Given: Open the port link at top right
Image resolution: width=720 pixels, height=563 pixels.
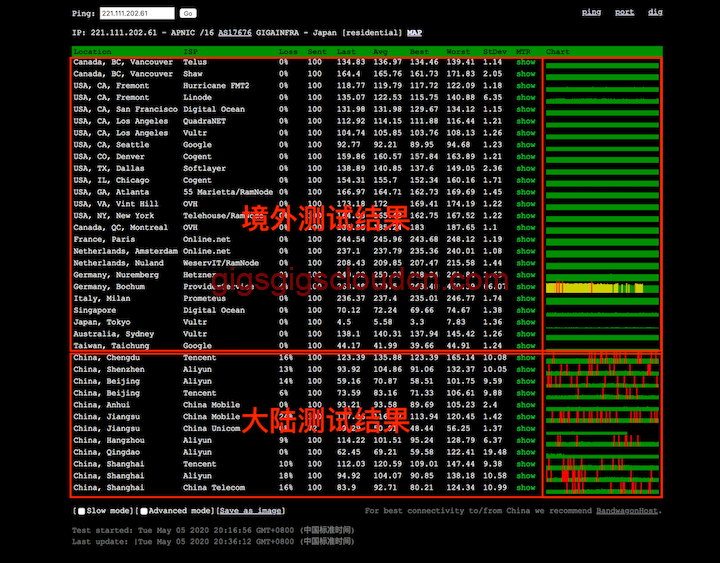Looking at the screenshot, I should [x=624, y=12].
